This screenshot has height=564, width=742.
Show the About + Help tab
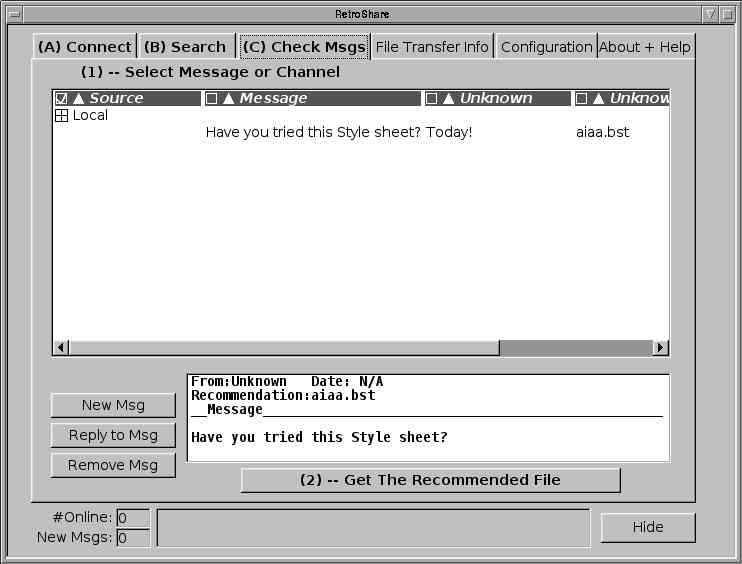pos(644,47)
